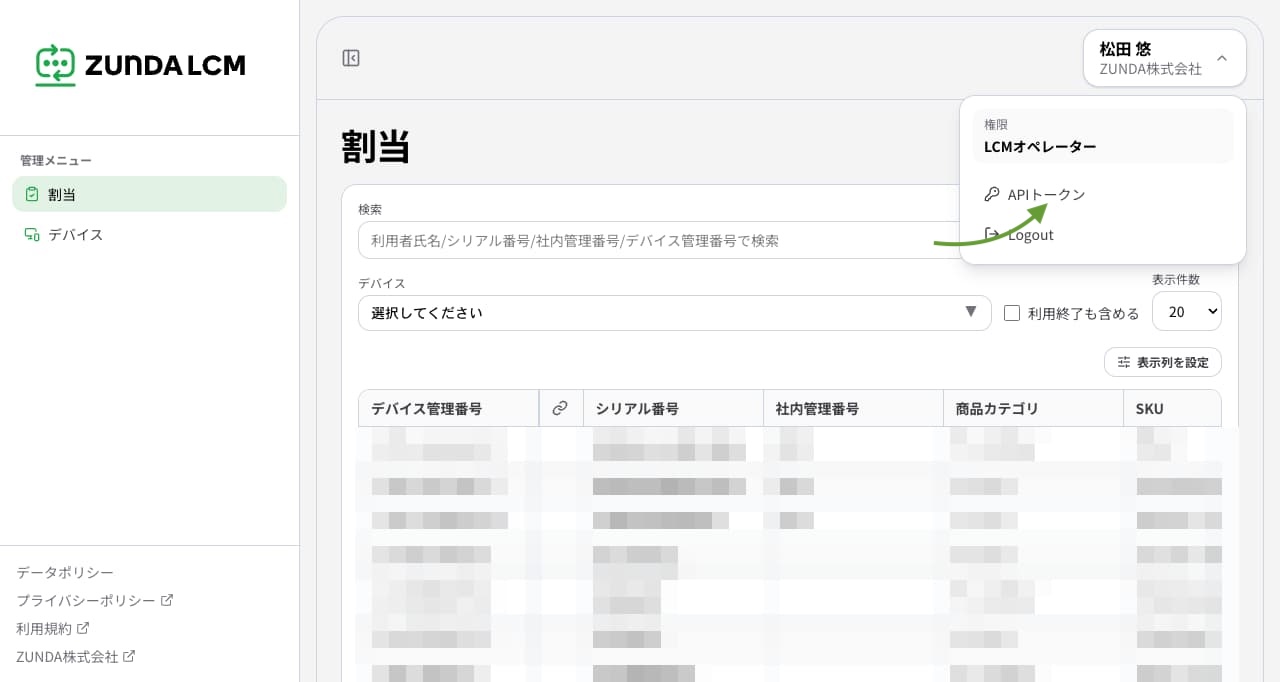Open the デバイス 選択してください dropdown
The width and height of the screenshot is (1280, 682).
point(675,313)
